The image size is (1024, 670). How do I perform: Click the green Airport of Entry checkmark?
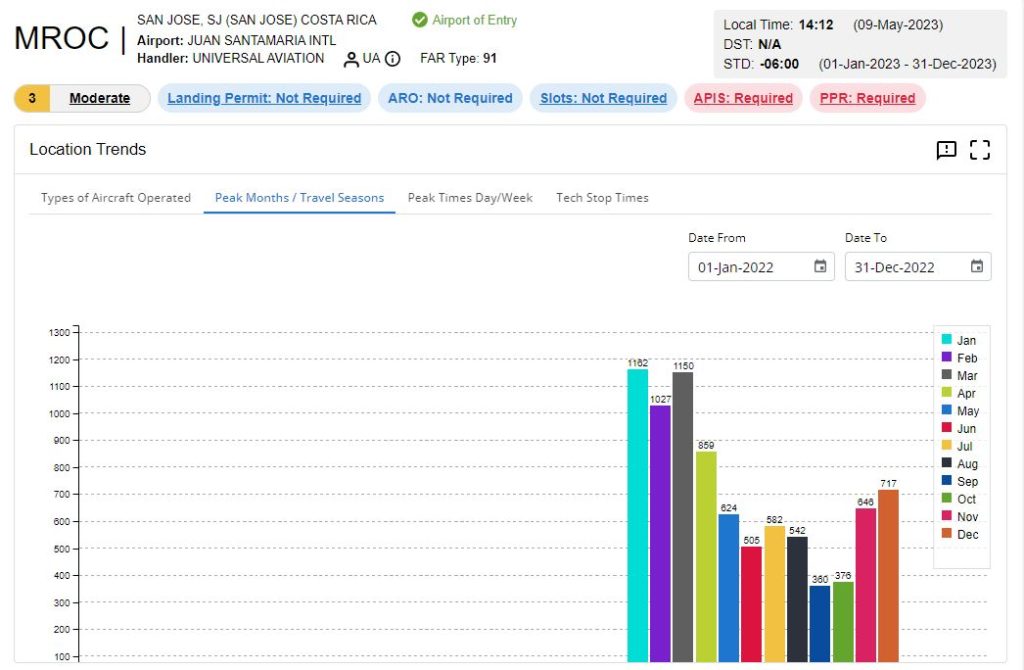[x=420, y=20]
